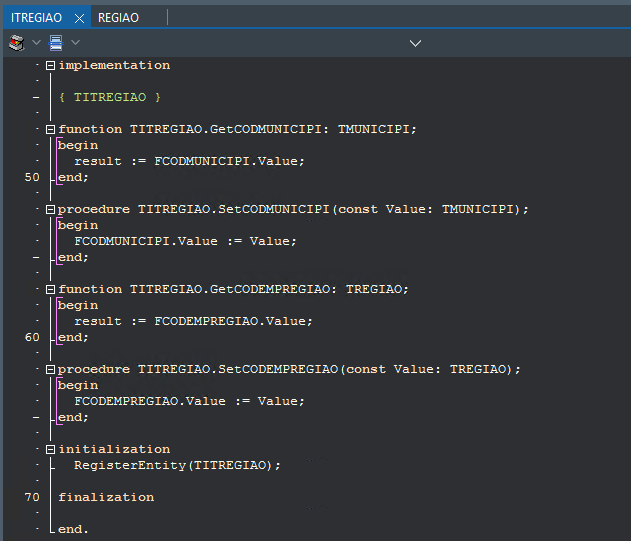Click the final 'end.' statement
Viewport: 631px width, 541px height.
[x=73, y=529]
